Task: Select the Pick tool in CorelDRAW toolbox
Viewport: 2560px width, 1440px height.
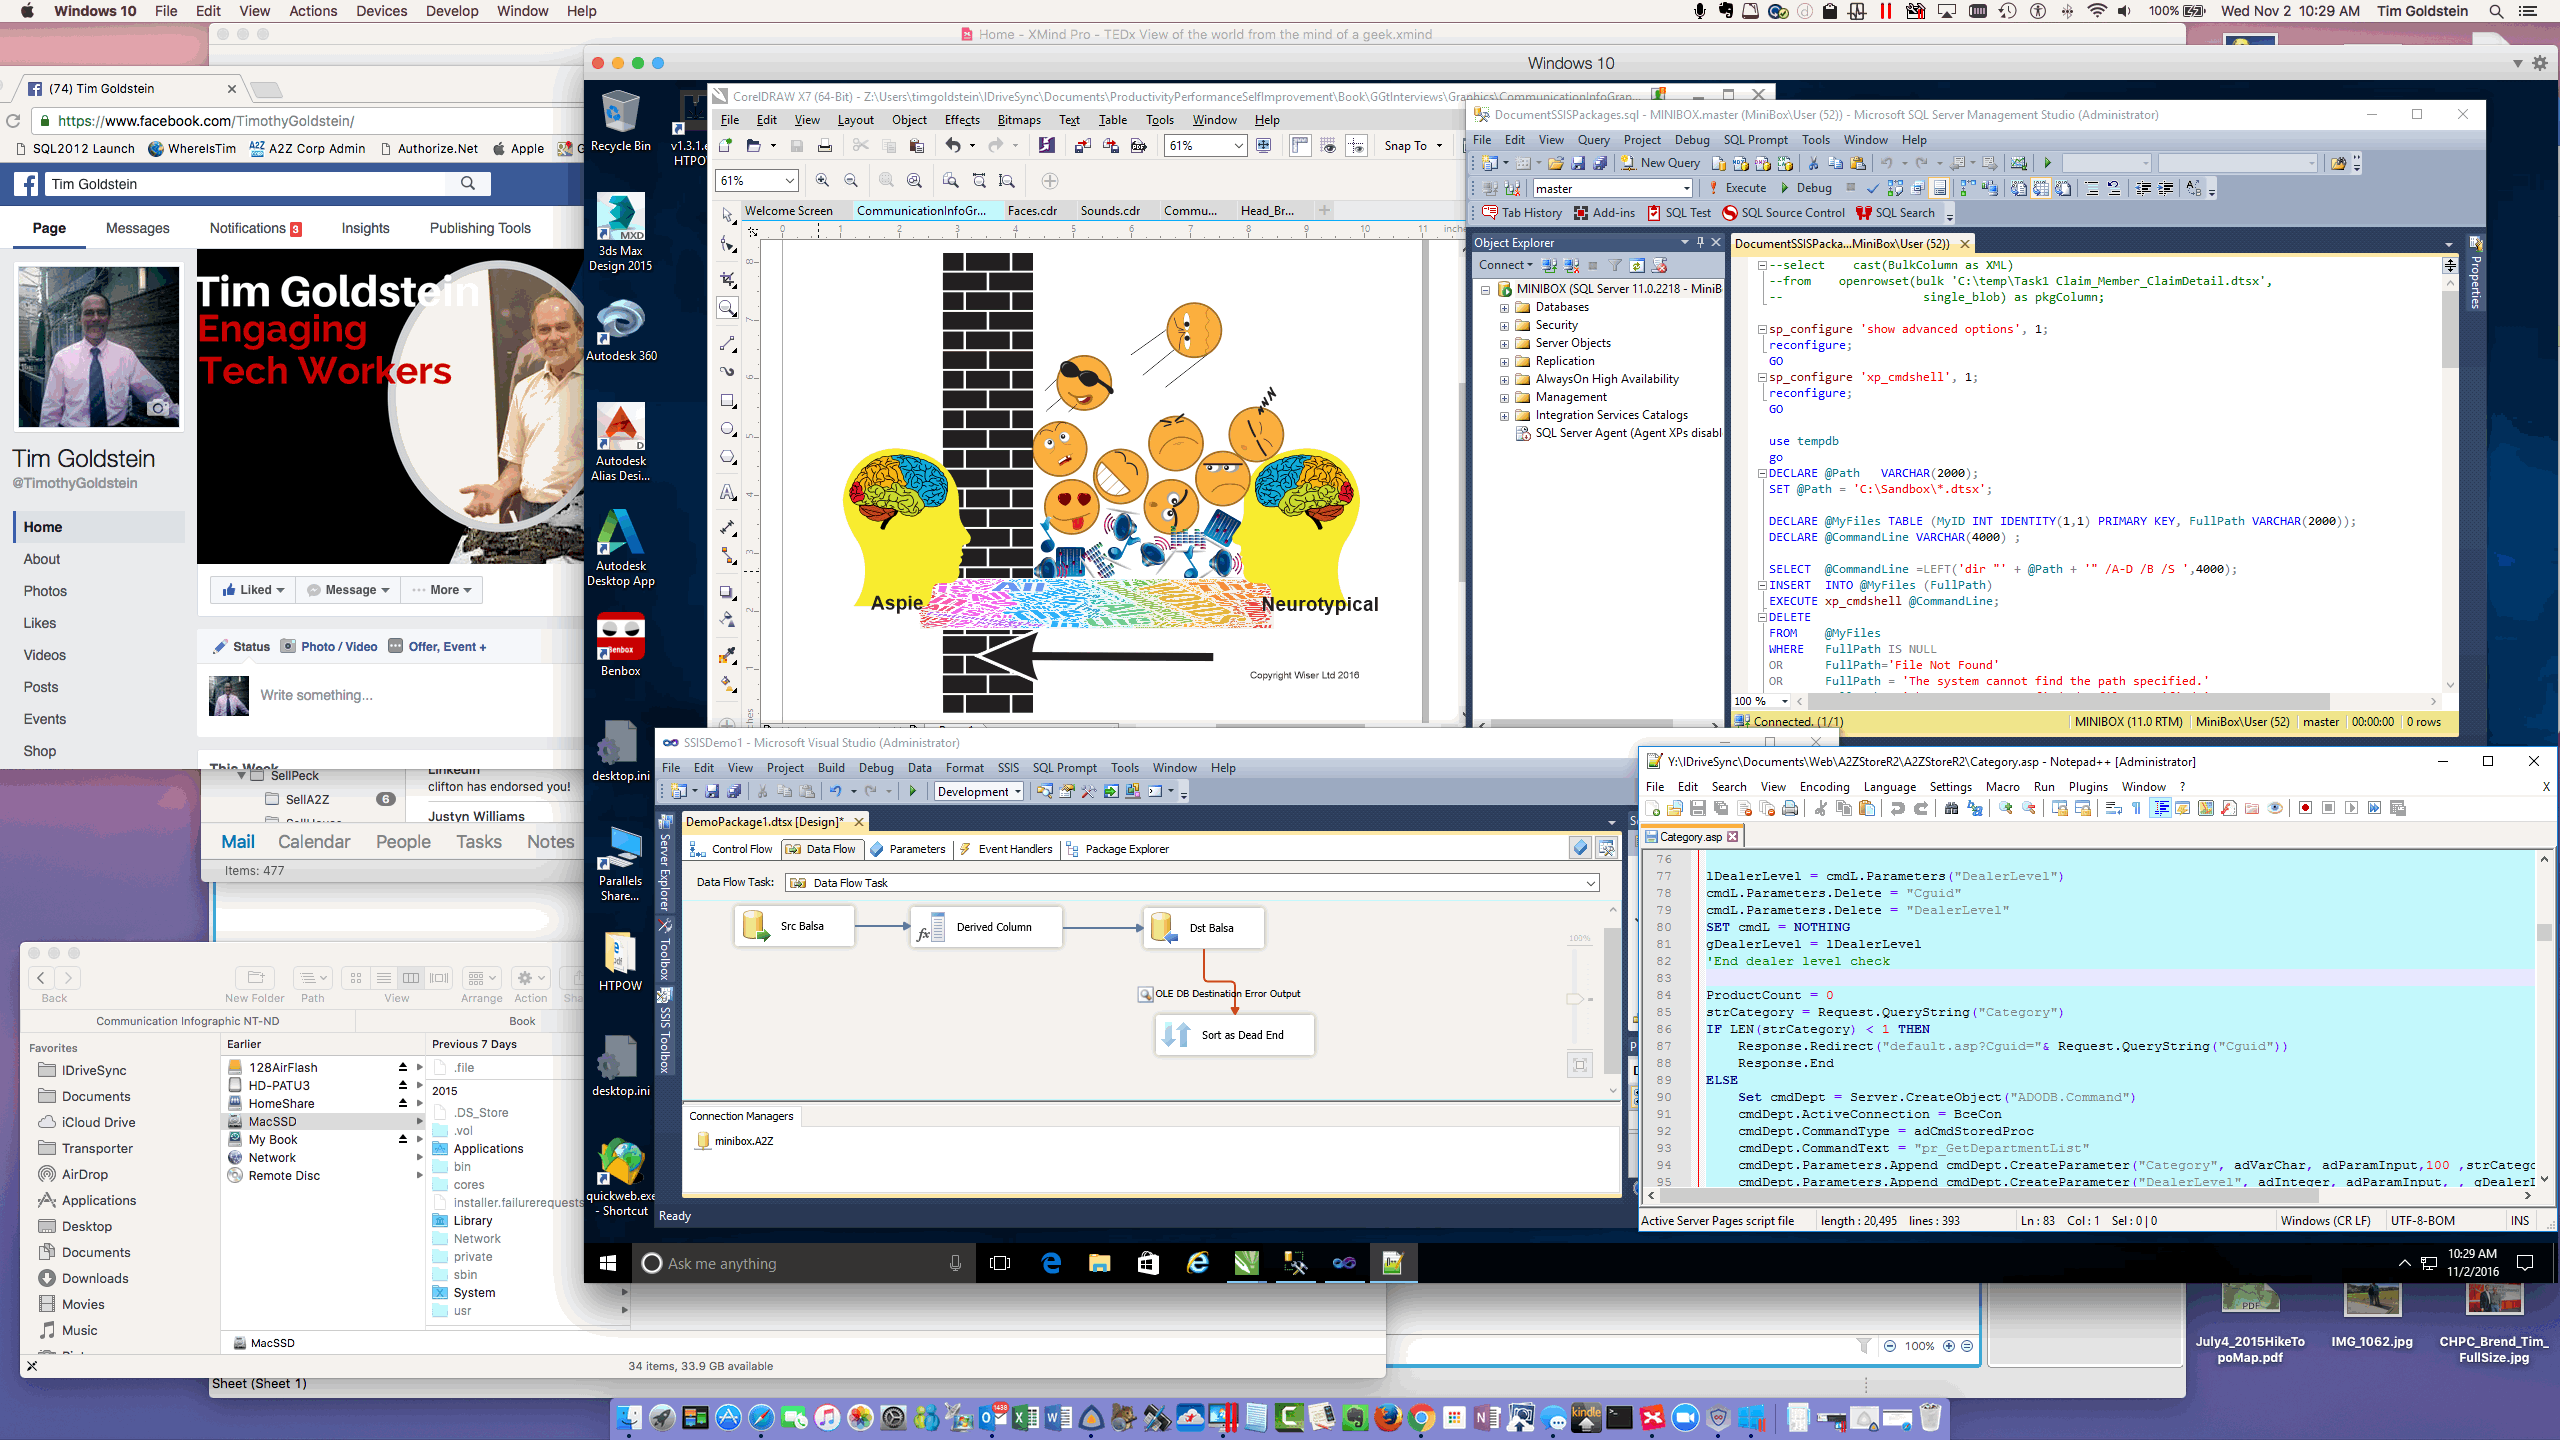Action: [728, 215]
